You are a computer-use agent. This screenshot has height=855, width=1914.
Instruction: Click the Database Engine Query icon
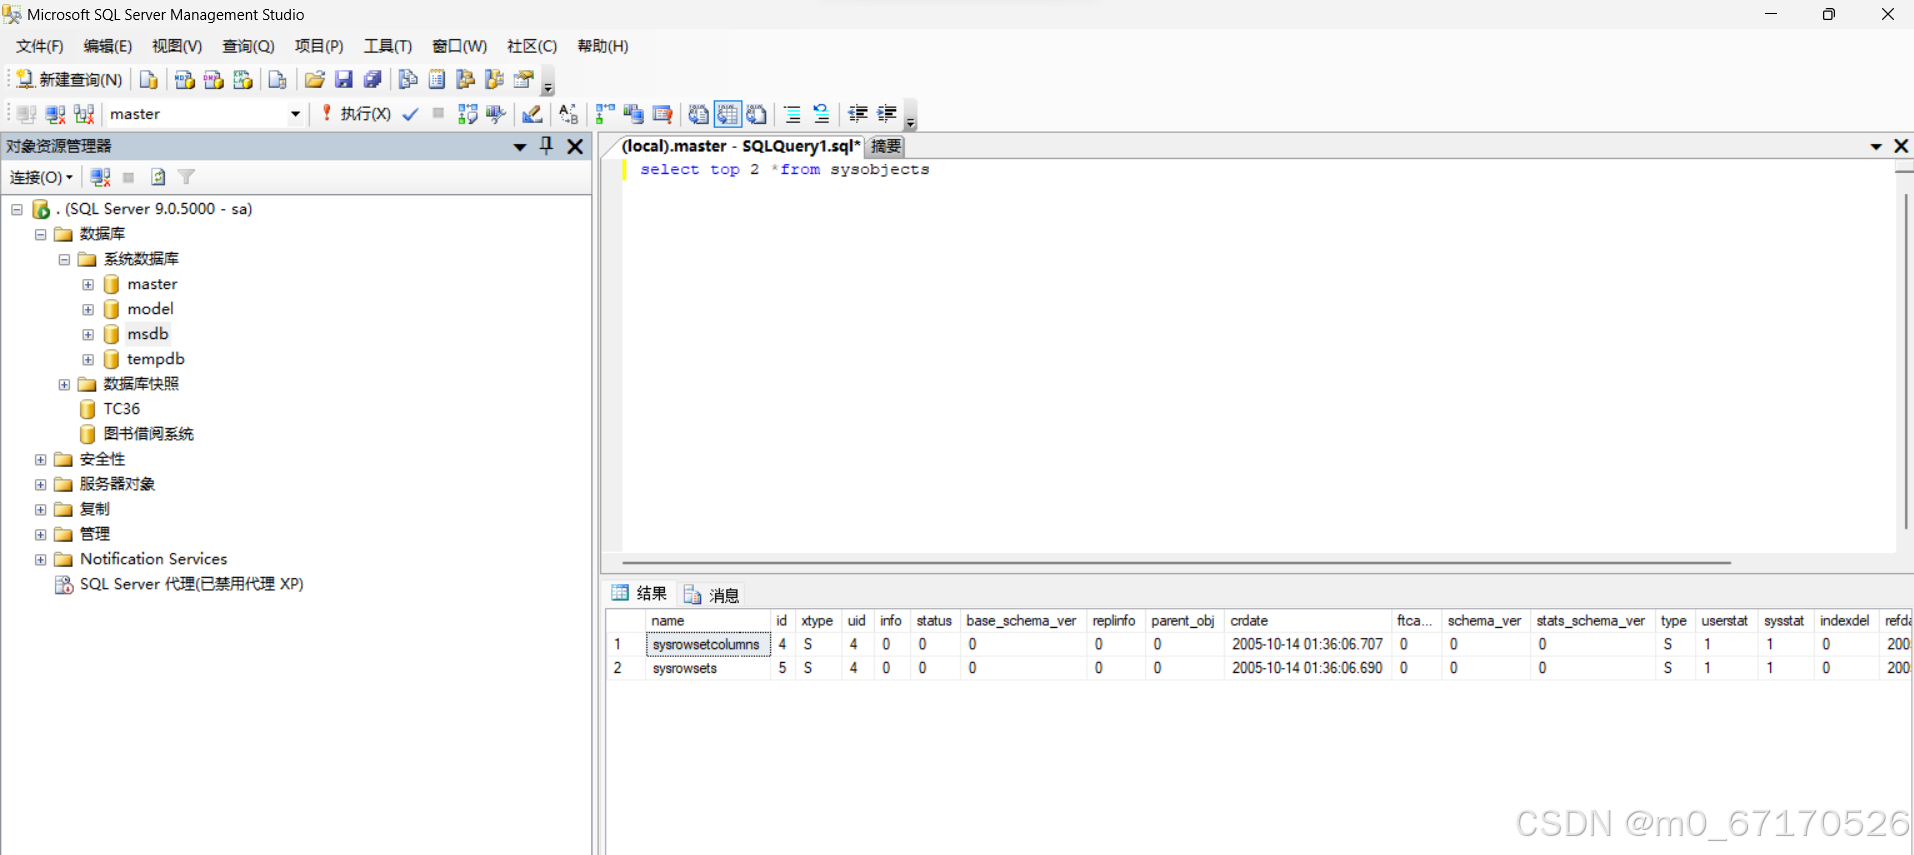pos(149,80)
